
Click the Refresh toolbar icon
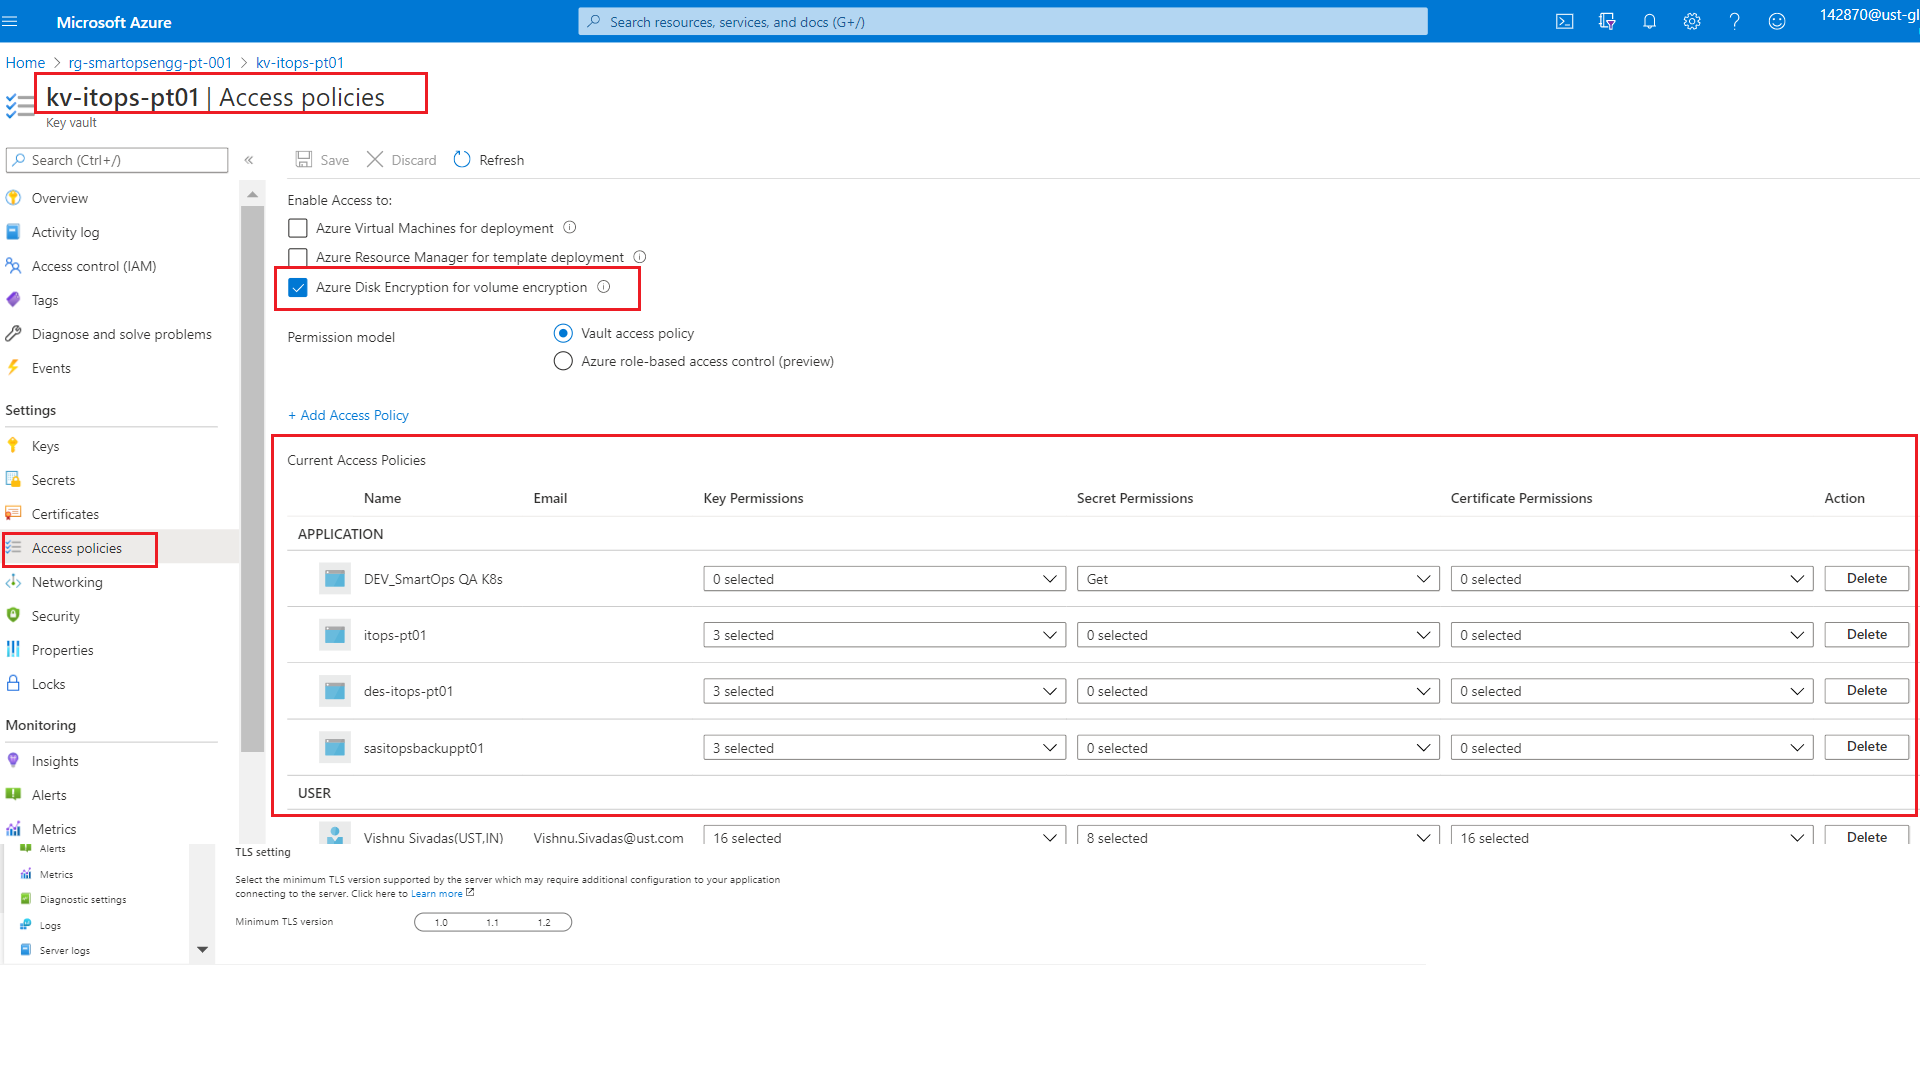(462, 160)
